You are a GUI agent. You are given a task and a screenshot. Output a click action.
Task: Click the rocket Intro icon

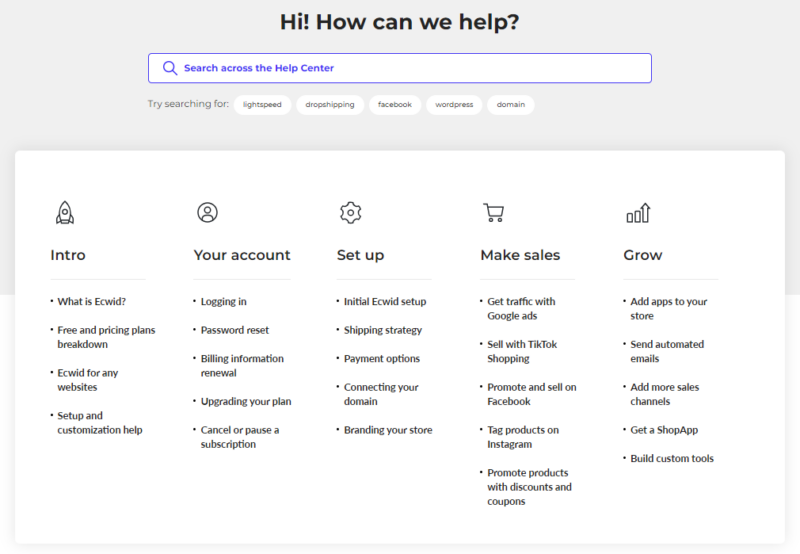(65, 213)
